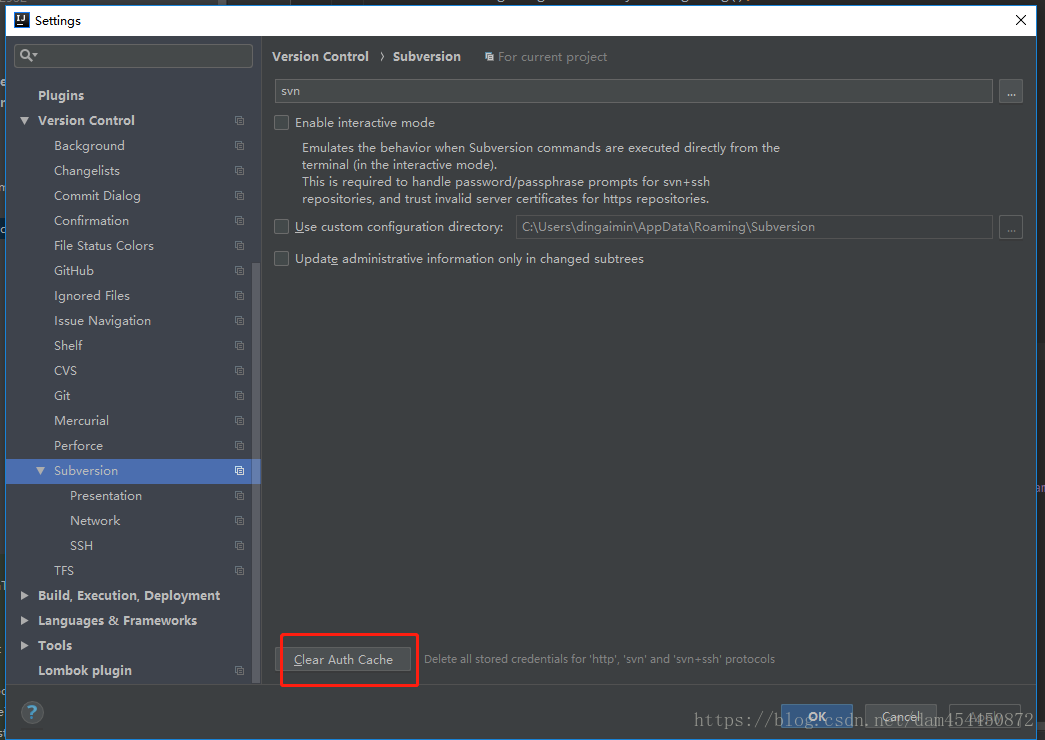Click project-level icon beside Network
1045x740 pixels.
click(x=239, y=521)
